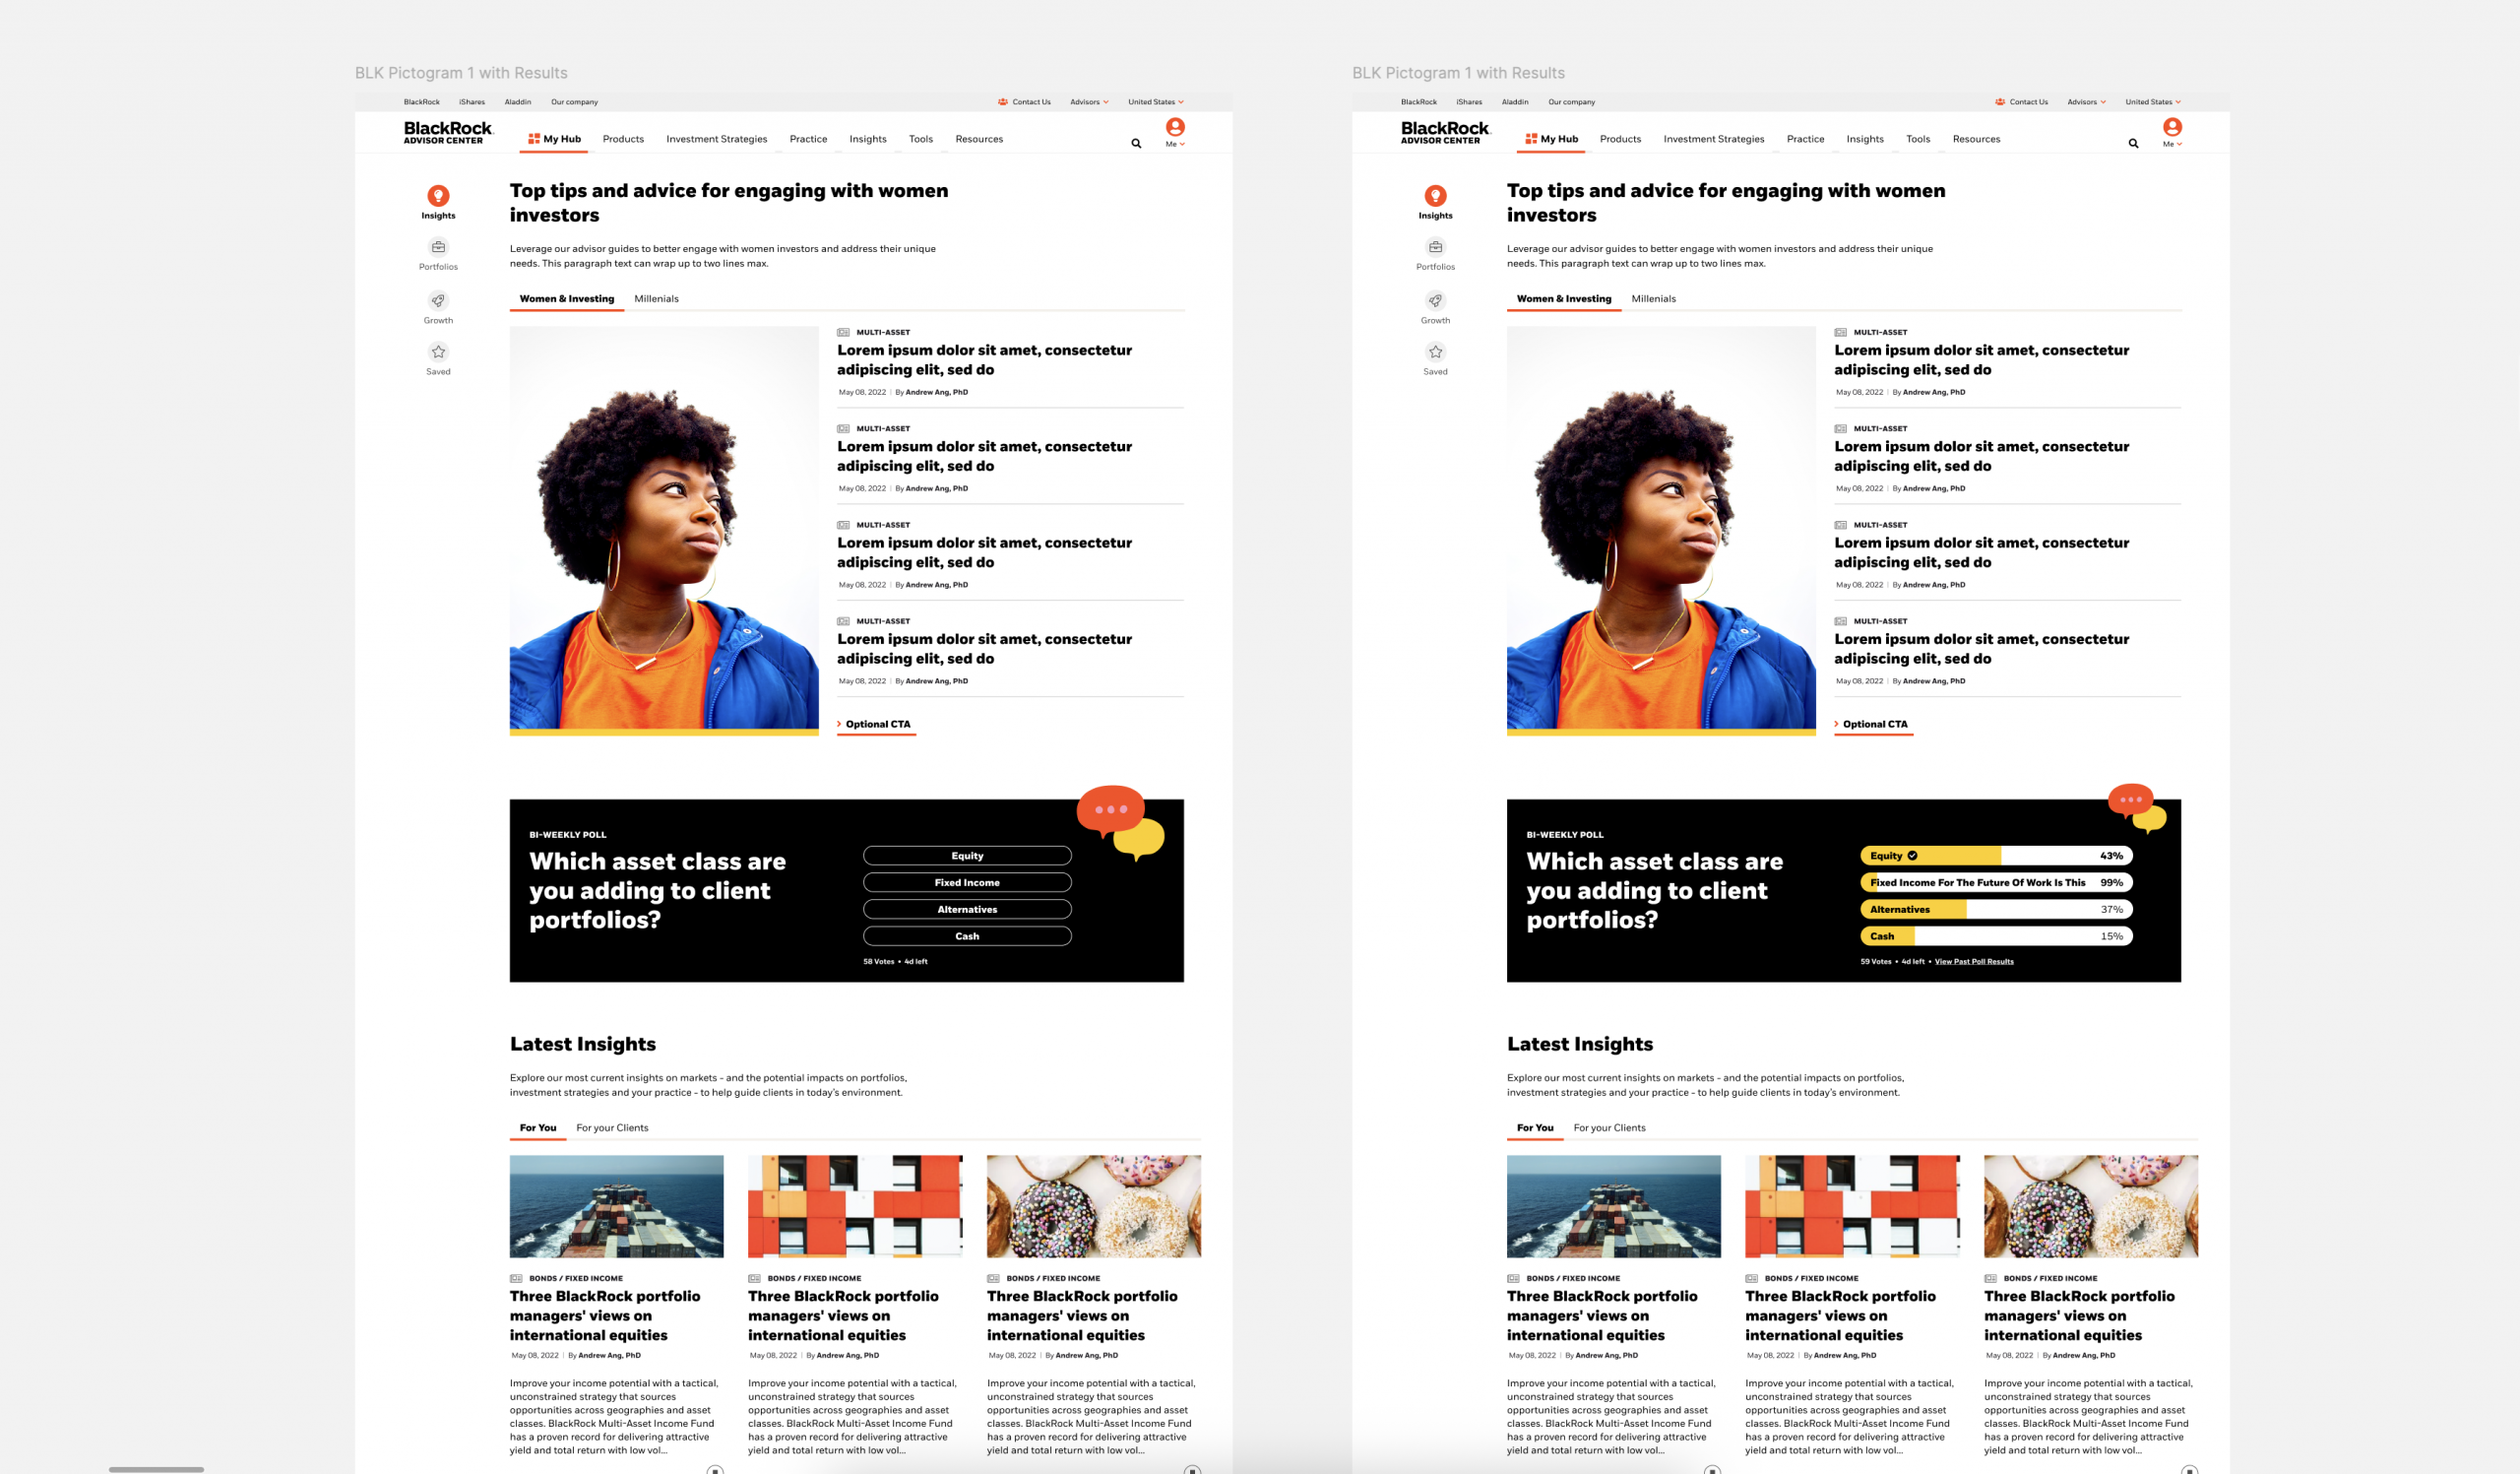The width and height of the screenshot is (2520, 1474).
Task: Open Investment Strategies menu in left frame
Action: (x=717, y=139)
